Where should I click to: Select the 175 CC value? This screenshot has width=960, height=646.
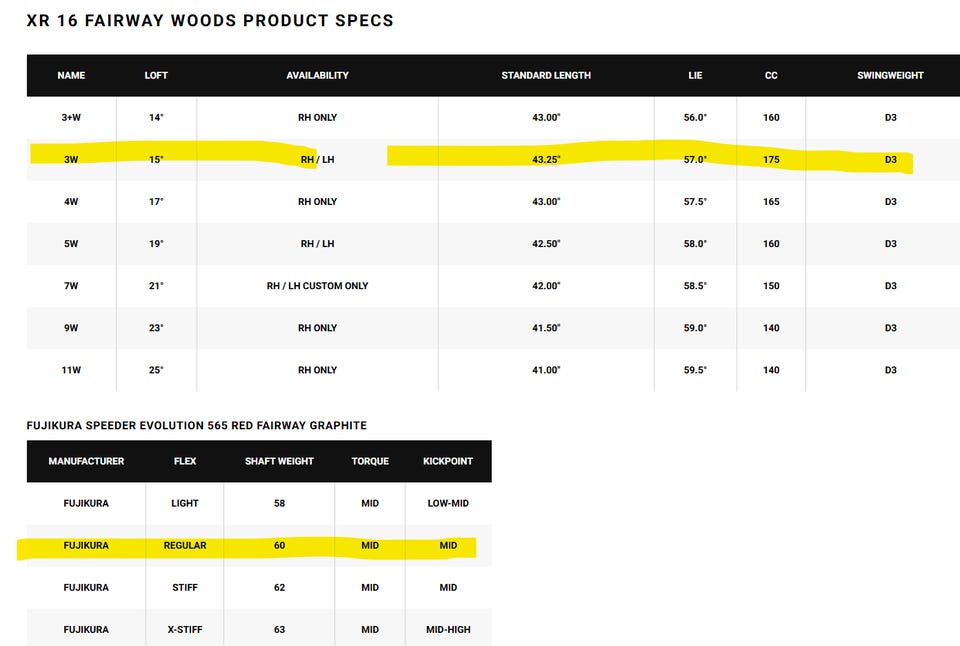[x=771, y=159]
